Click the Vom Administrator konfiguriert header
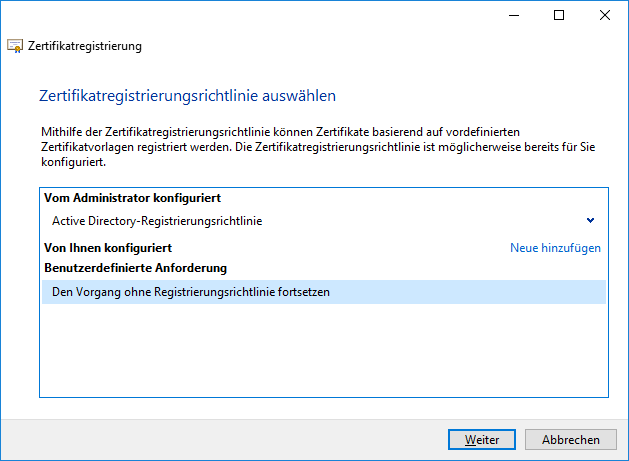 tap(132, 198)
